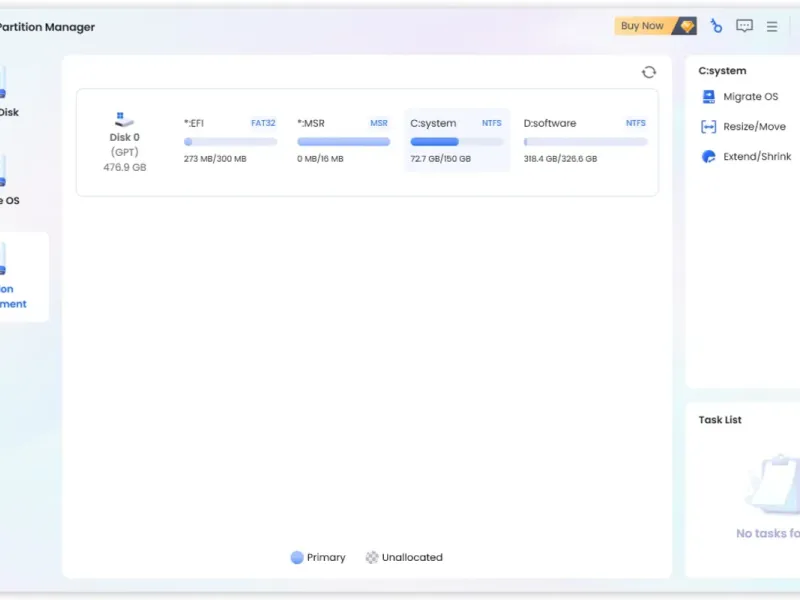Click the Extend/Shrink icon
This screenshot has width=800, height=600.
click(709, 157)
